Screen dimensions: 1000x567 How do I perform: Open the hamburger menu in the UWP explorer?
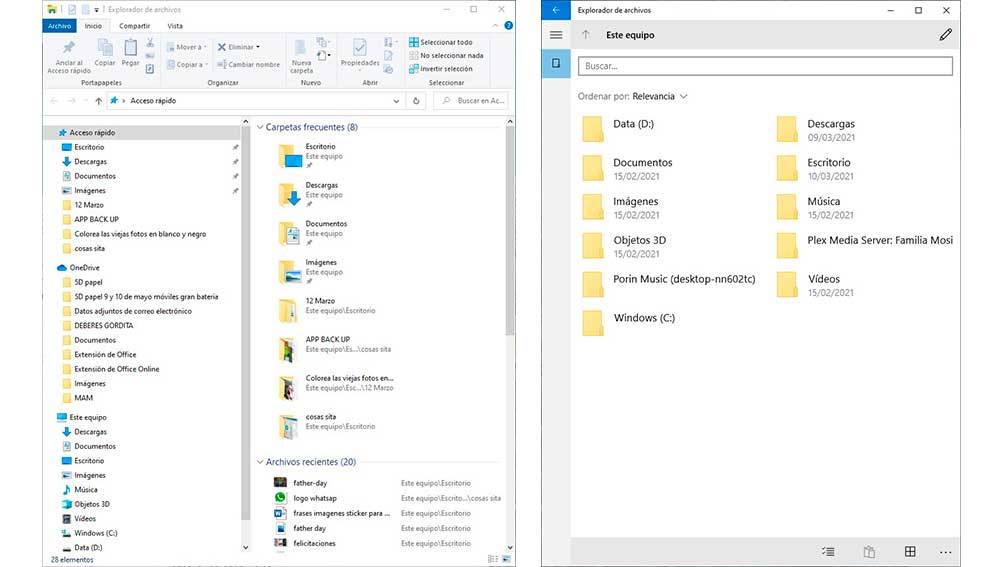pos(556,35)
